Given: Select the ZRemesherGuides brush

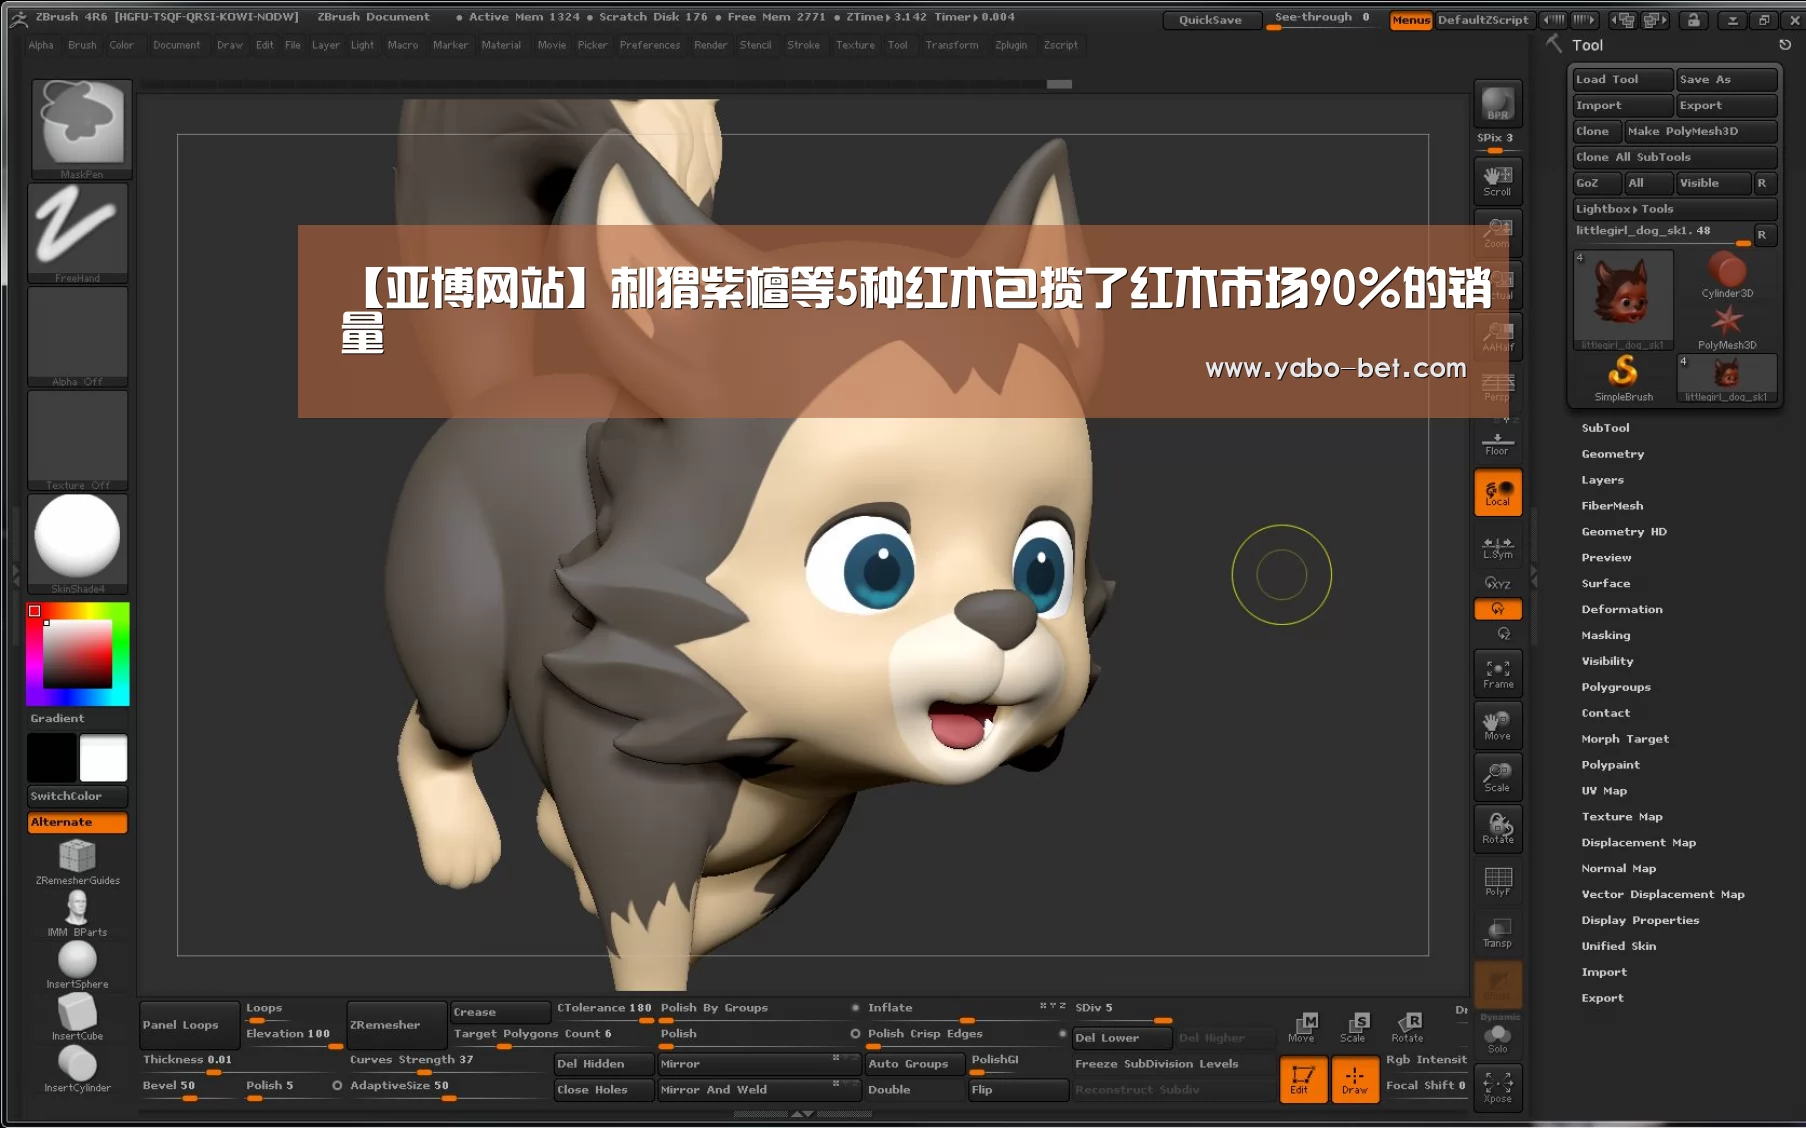Looking at the screenshot, I should point(77,862).
